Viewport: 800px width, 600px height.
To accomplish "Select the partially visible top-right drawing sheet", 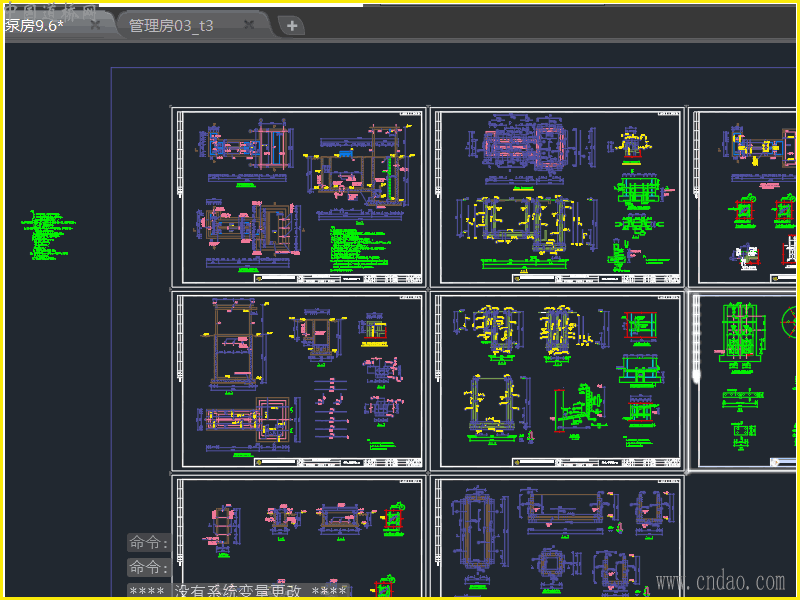I will click(742, 197).
